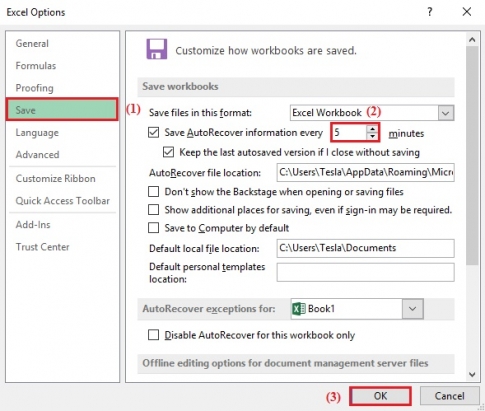This screenshot has height=411, width=485.
Task: Toggle Save AutoRecover information checkbox
Action: point(153,133)
